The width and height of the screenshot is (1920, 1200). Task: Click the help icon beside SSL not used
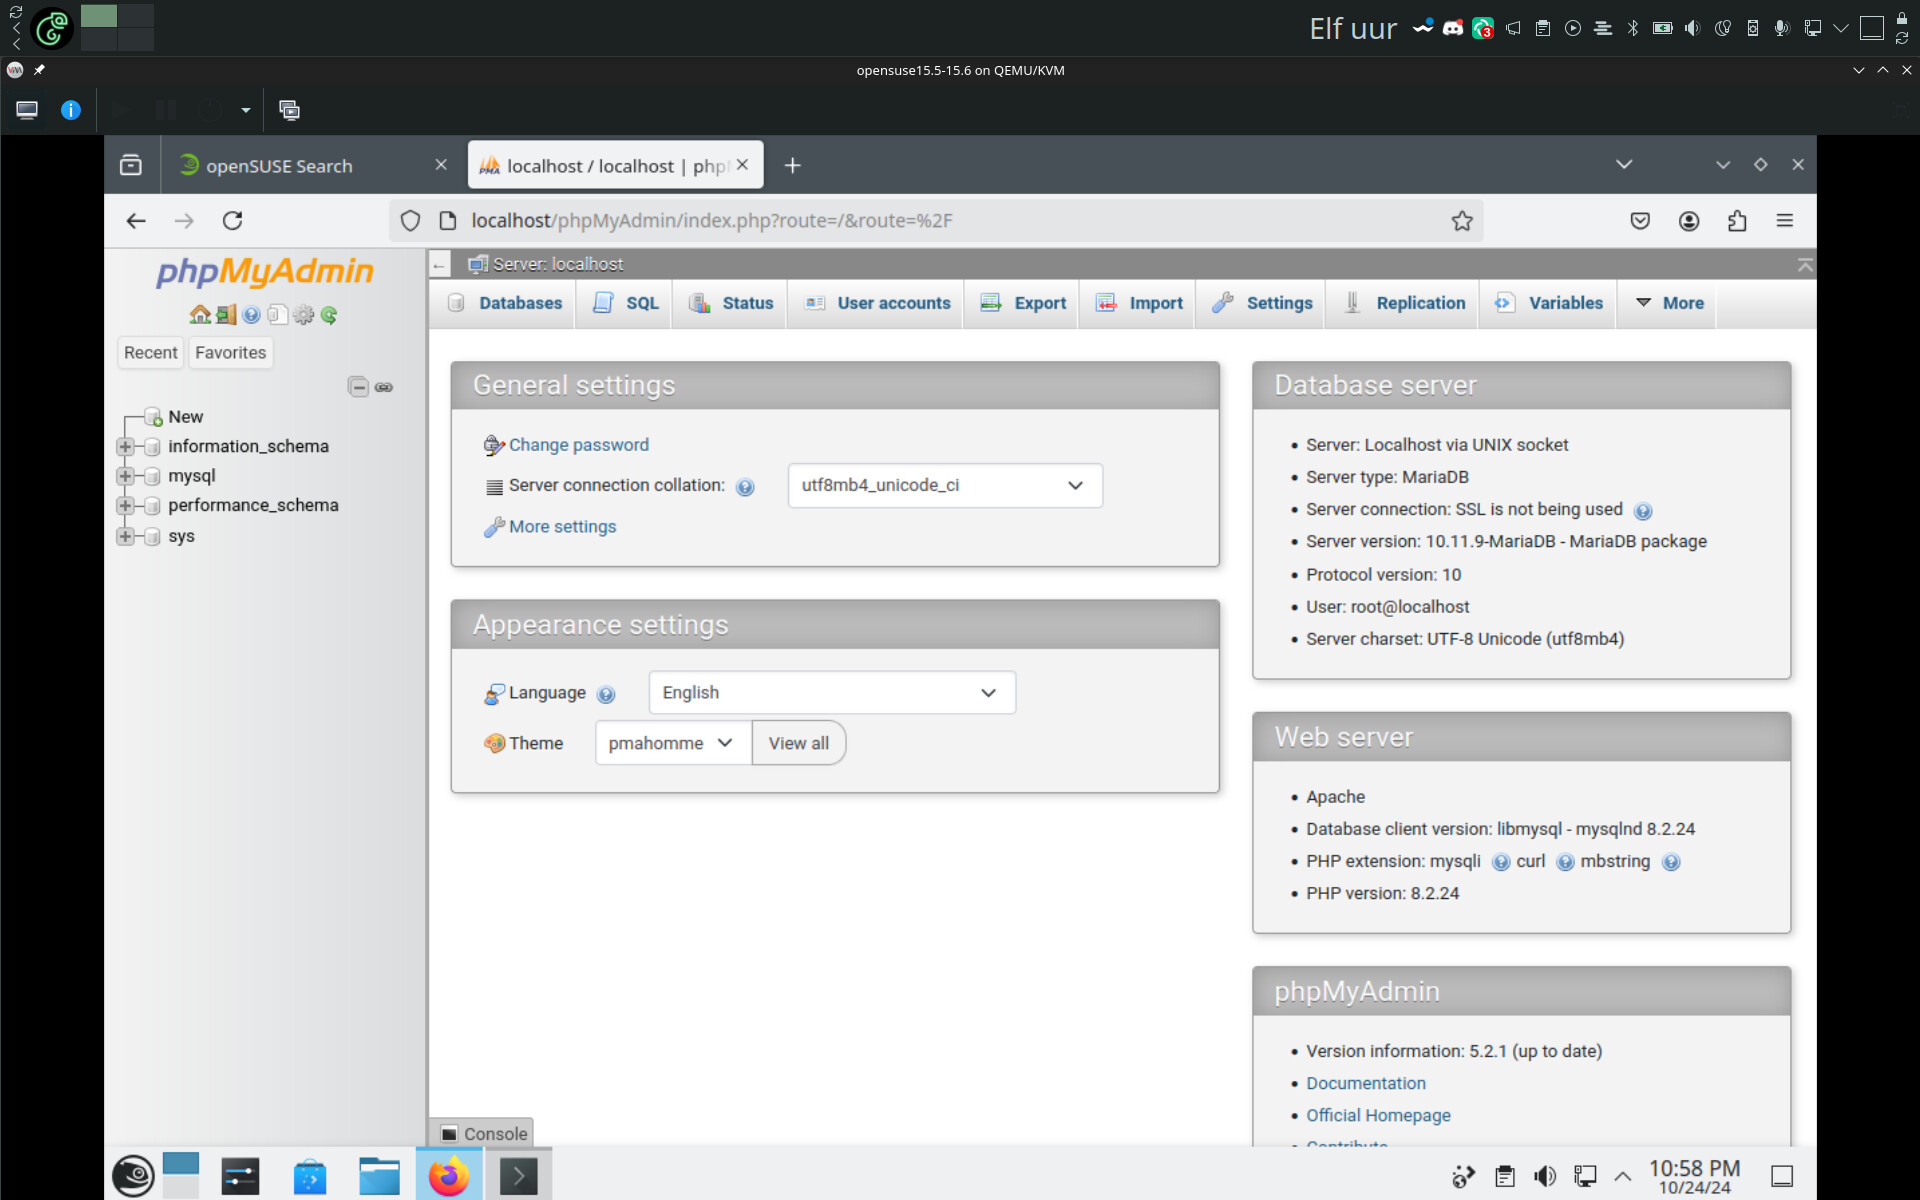click(1643, 511)
